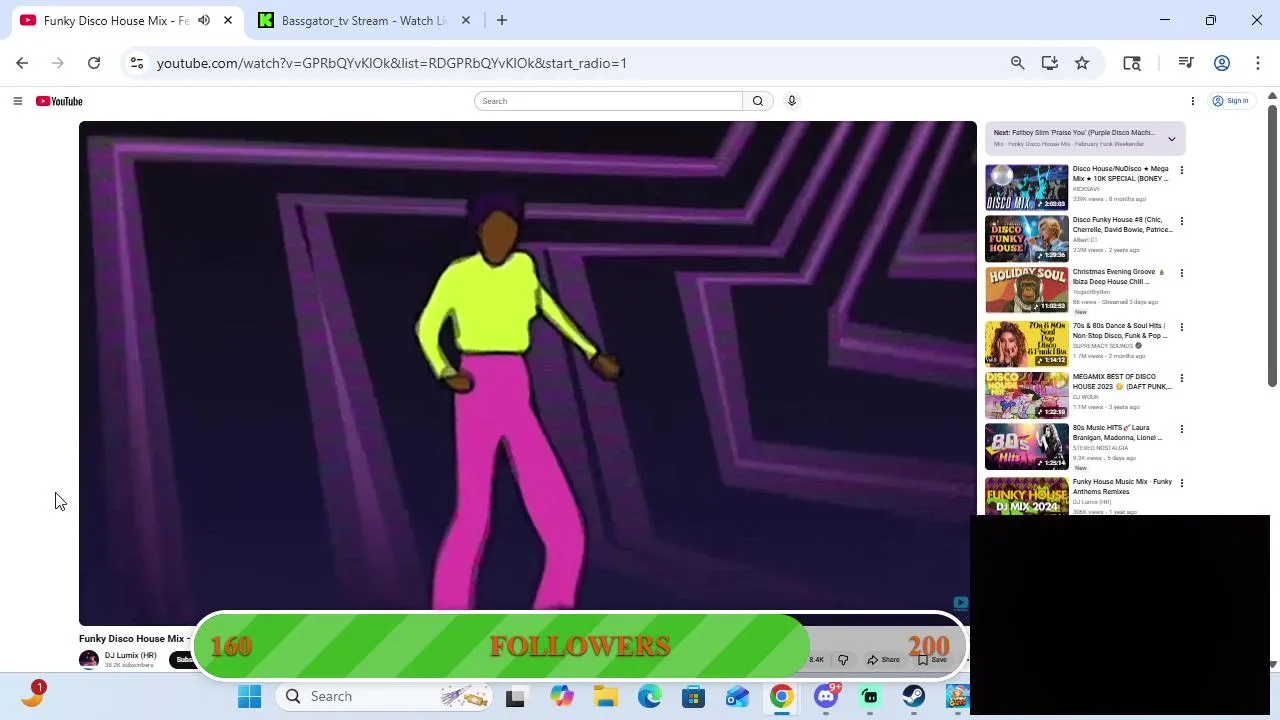Image resolution: width=1280 pixels, height=720 pixels.
Task: Open Microsoft Edge from the taskbar
Action: 650,696
